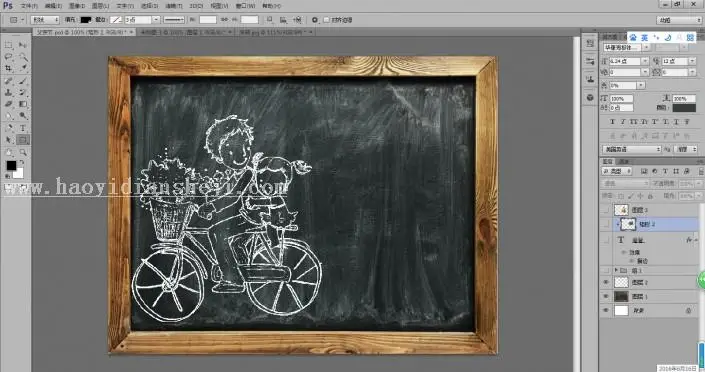Open the 3D menu
705x372 pixels.
coord(196,6)
